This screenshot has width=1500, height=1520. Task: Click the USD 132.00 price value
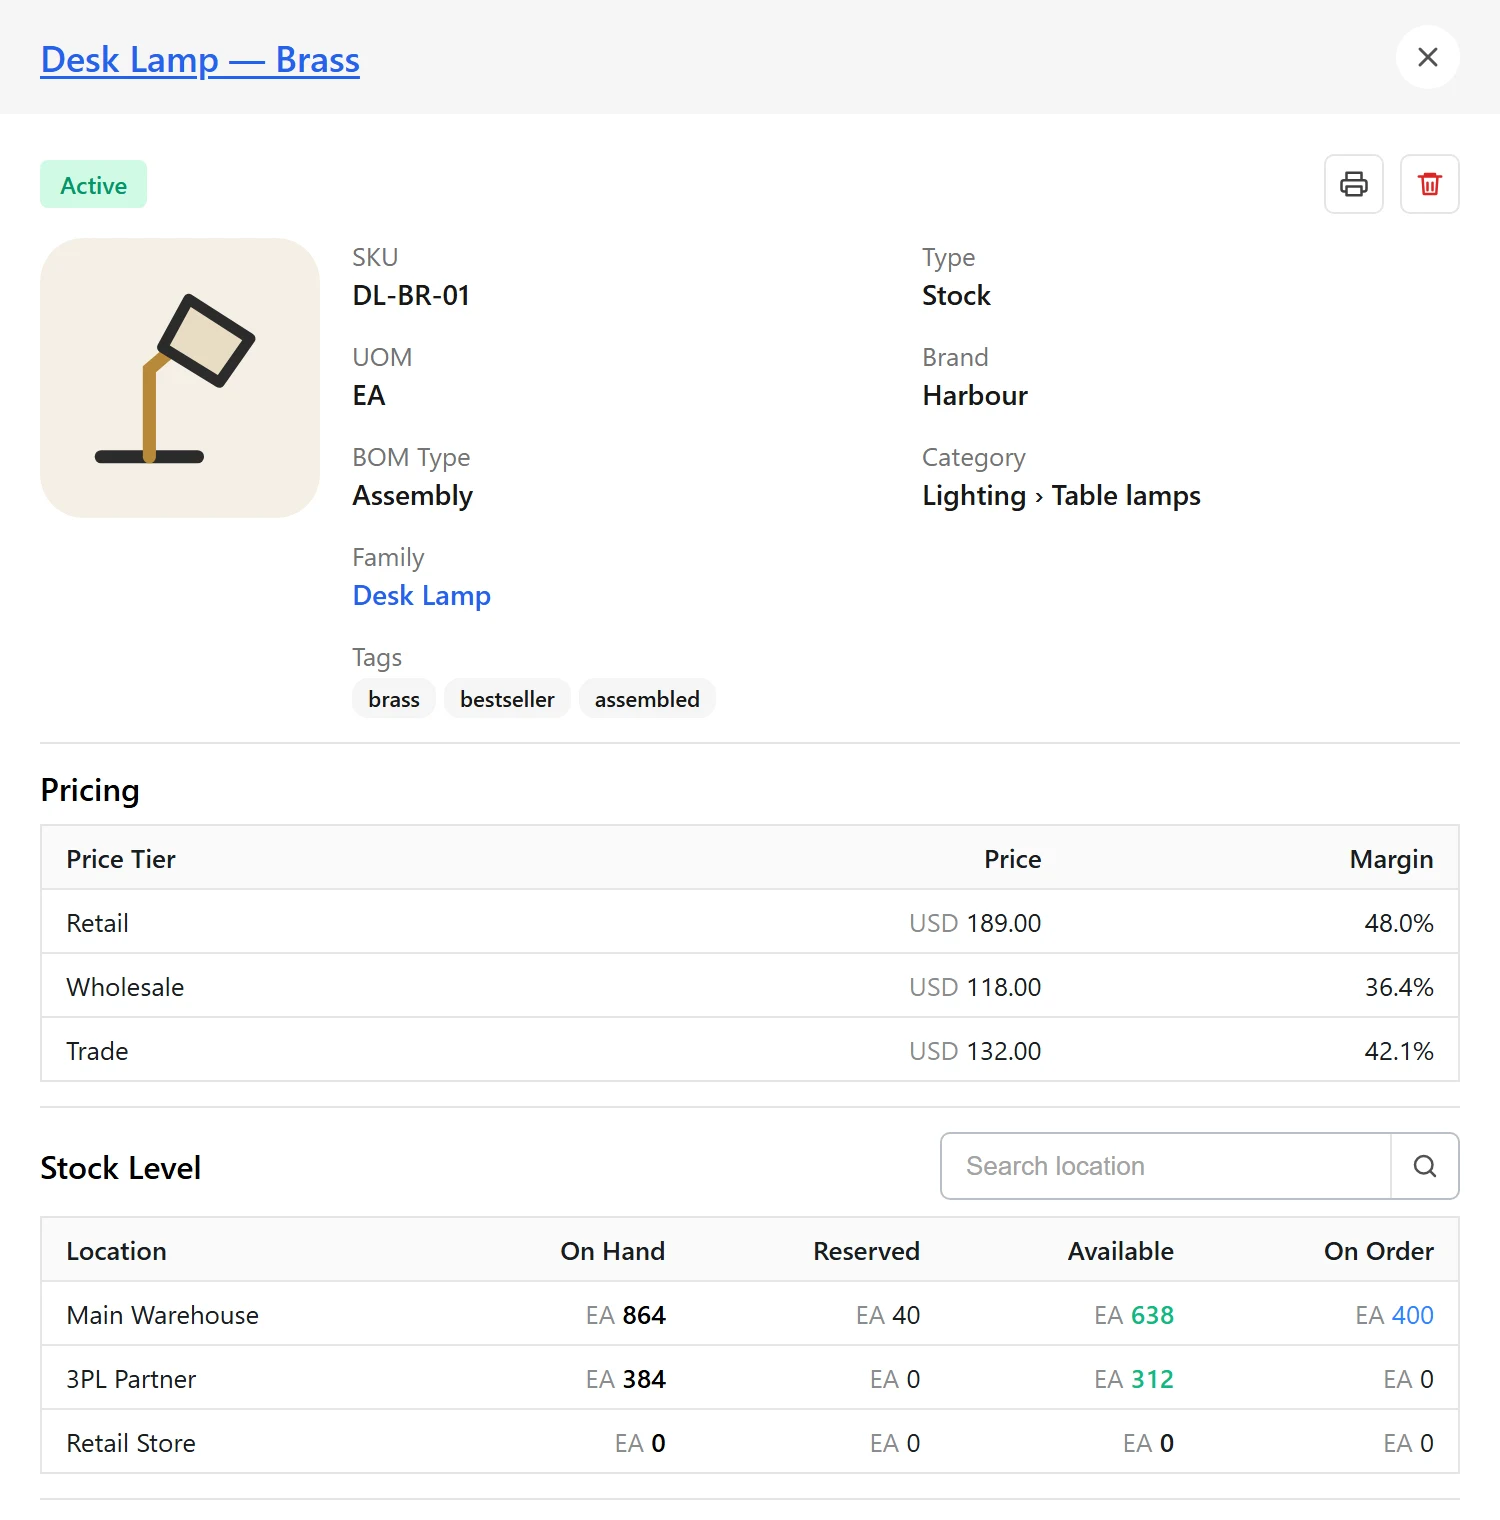click(975, 1051)
